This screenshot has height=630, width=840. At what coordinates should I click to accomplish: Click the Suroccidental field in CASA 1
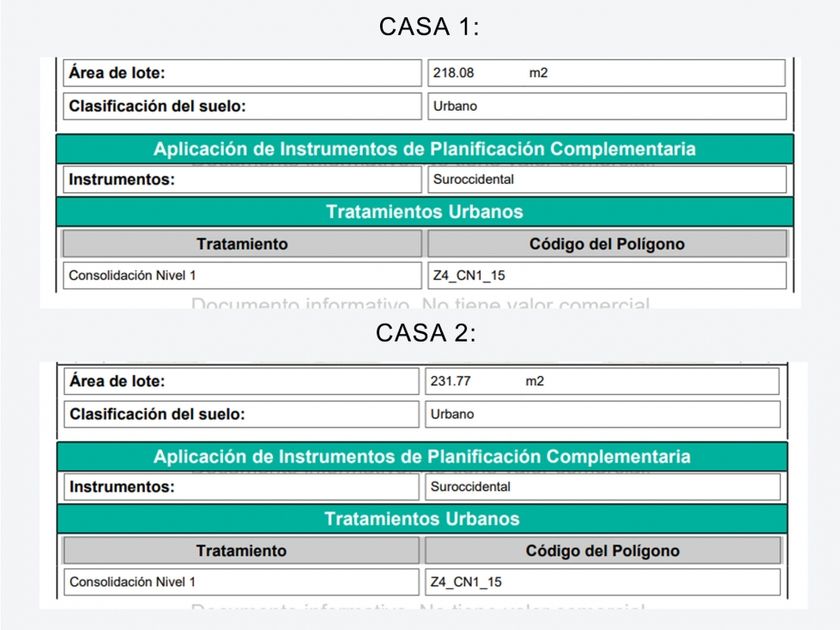tap(607, 180)
